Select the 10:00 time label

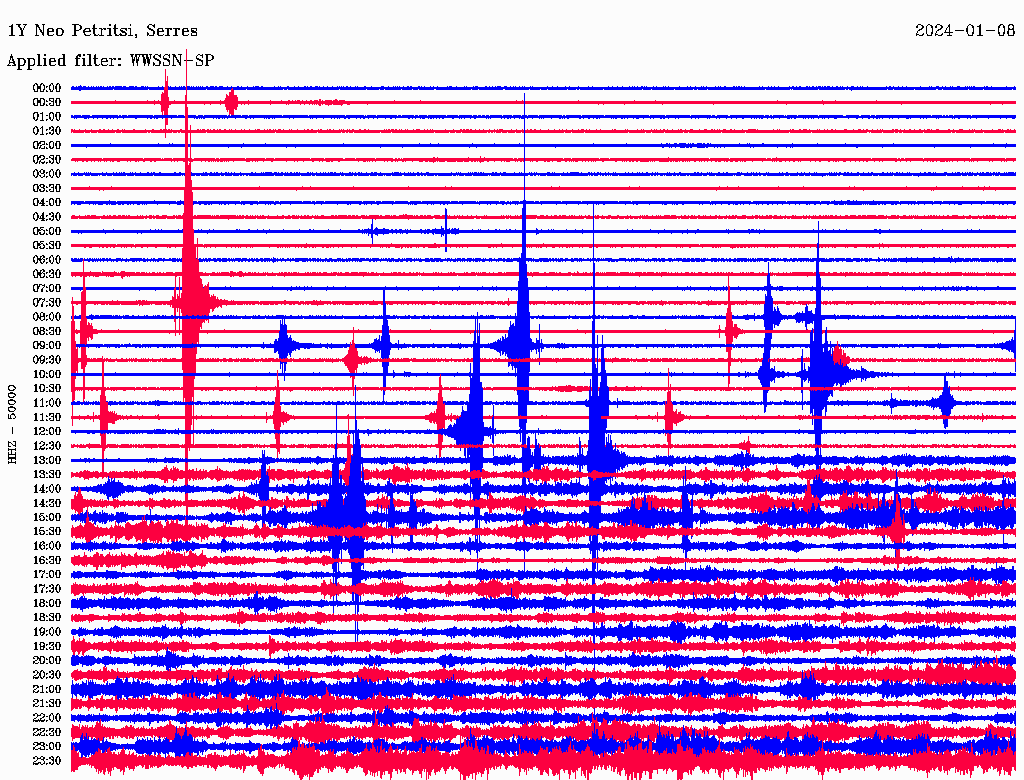(x=47, y=374)
